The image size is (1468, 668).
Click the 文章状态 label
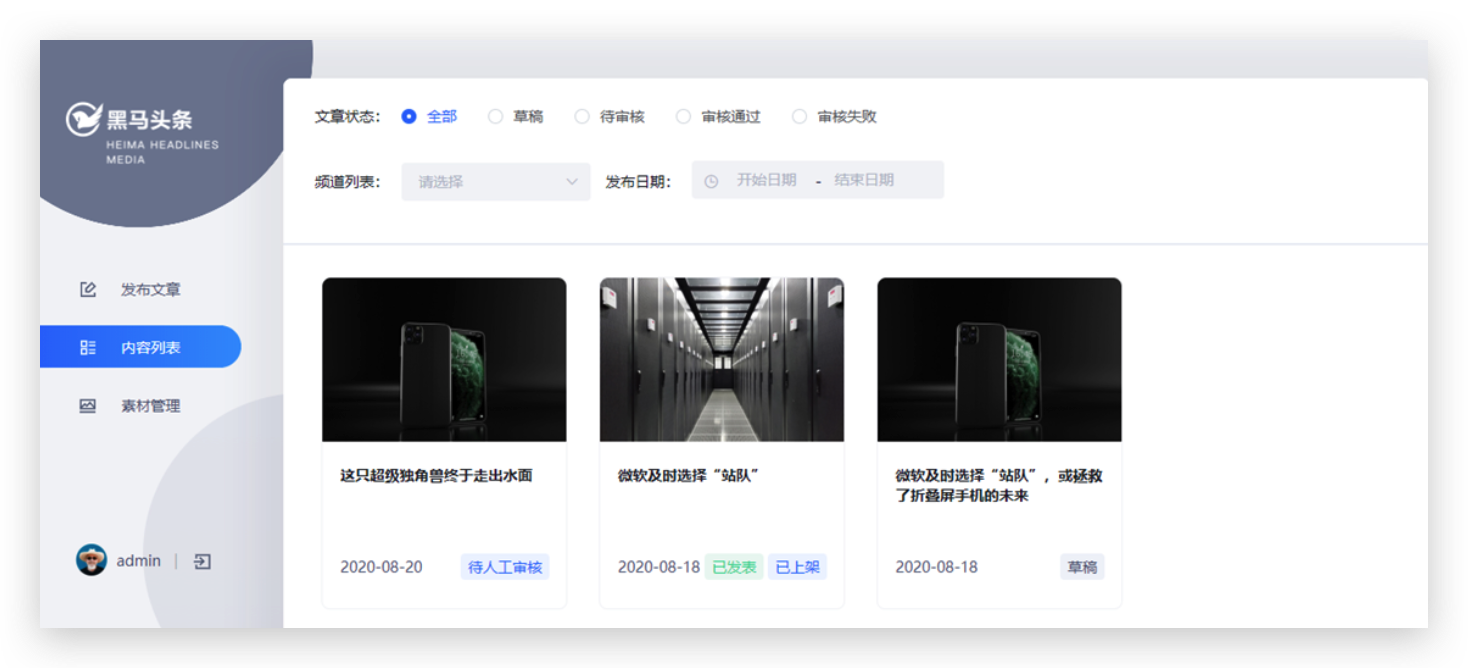[347, 117]
